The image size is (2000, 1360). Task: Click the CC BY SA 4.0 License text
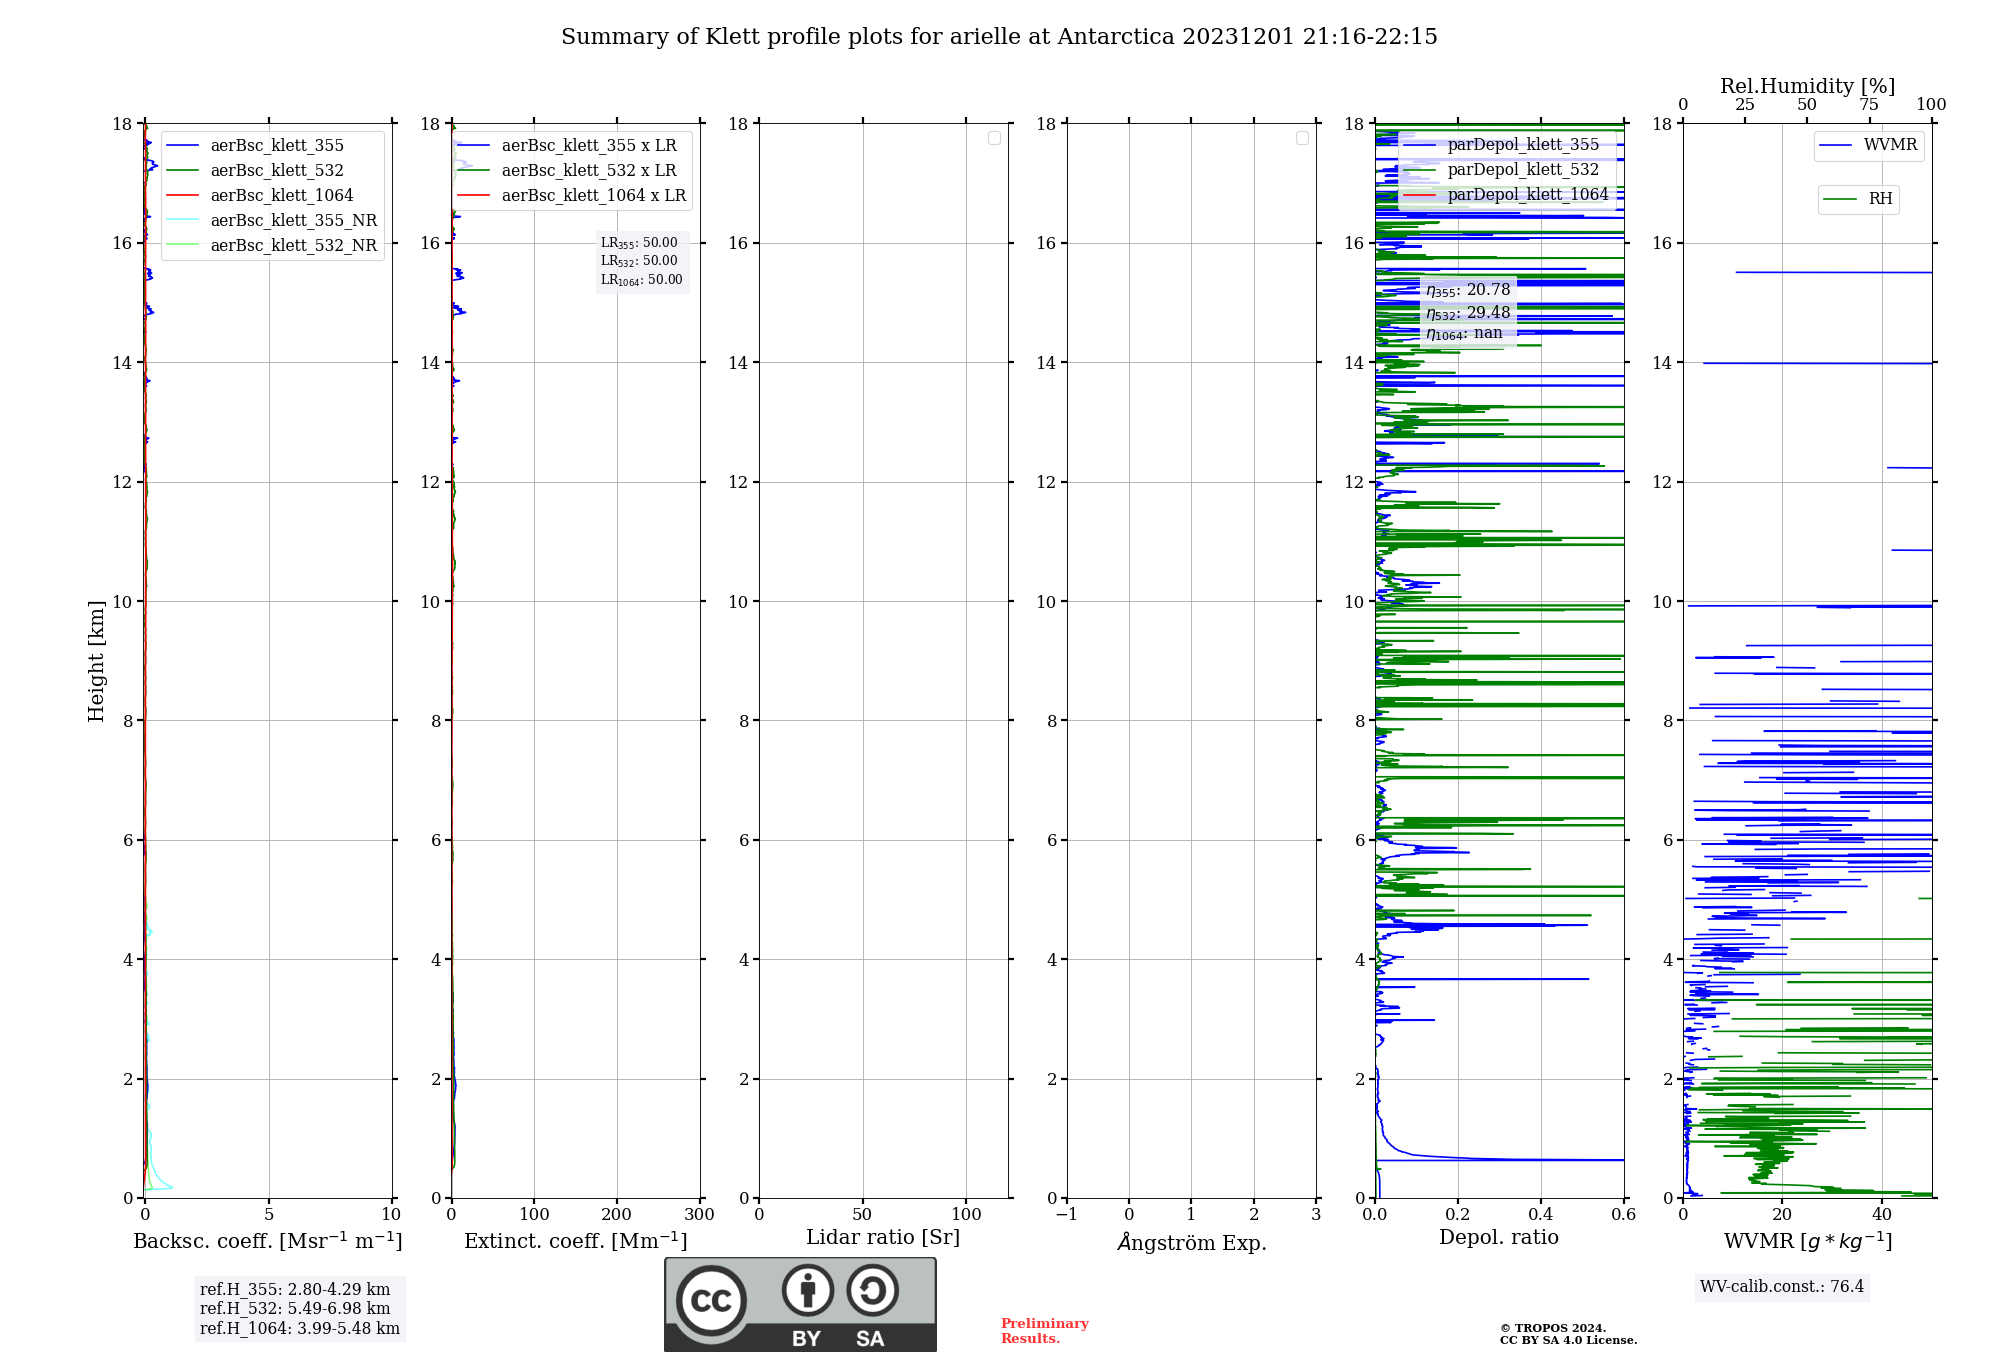point(1568,1340)
